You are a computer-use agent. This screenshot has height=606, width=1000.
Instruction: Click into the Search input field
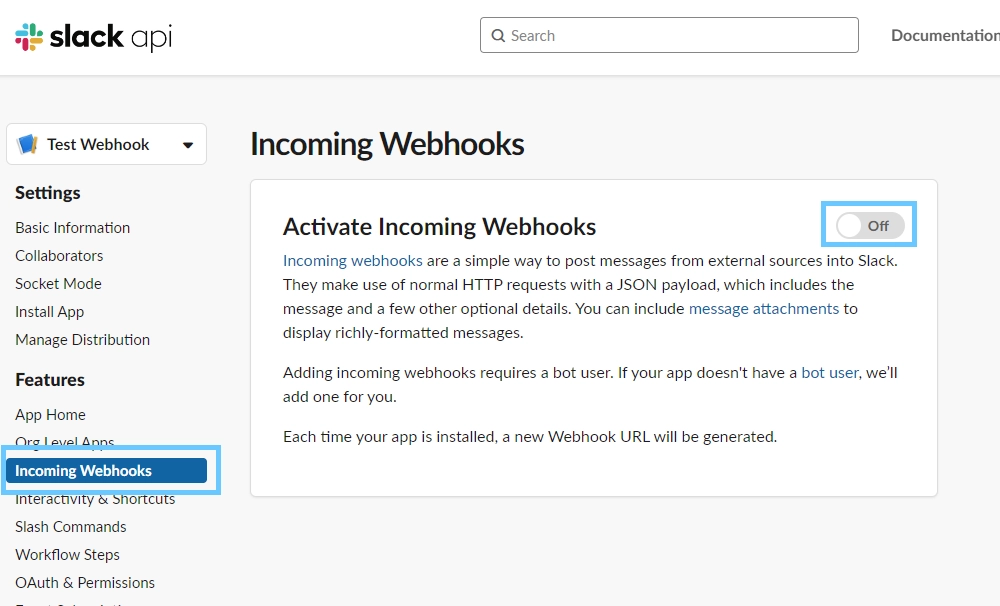tap(669, 35)
